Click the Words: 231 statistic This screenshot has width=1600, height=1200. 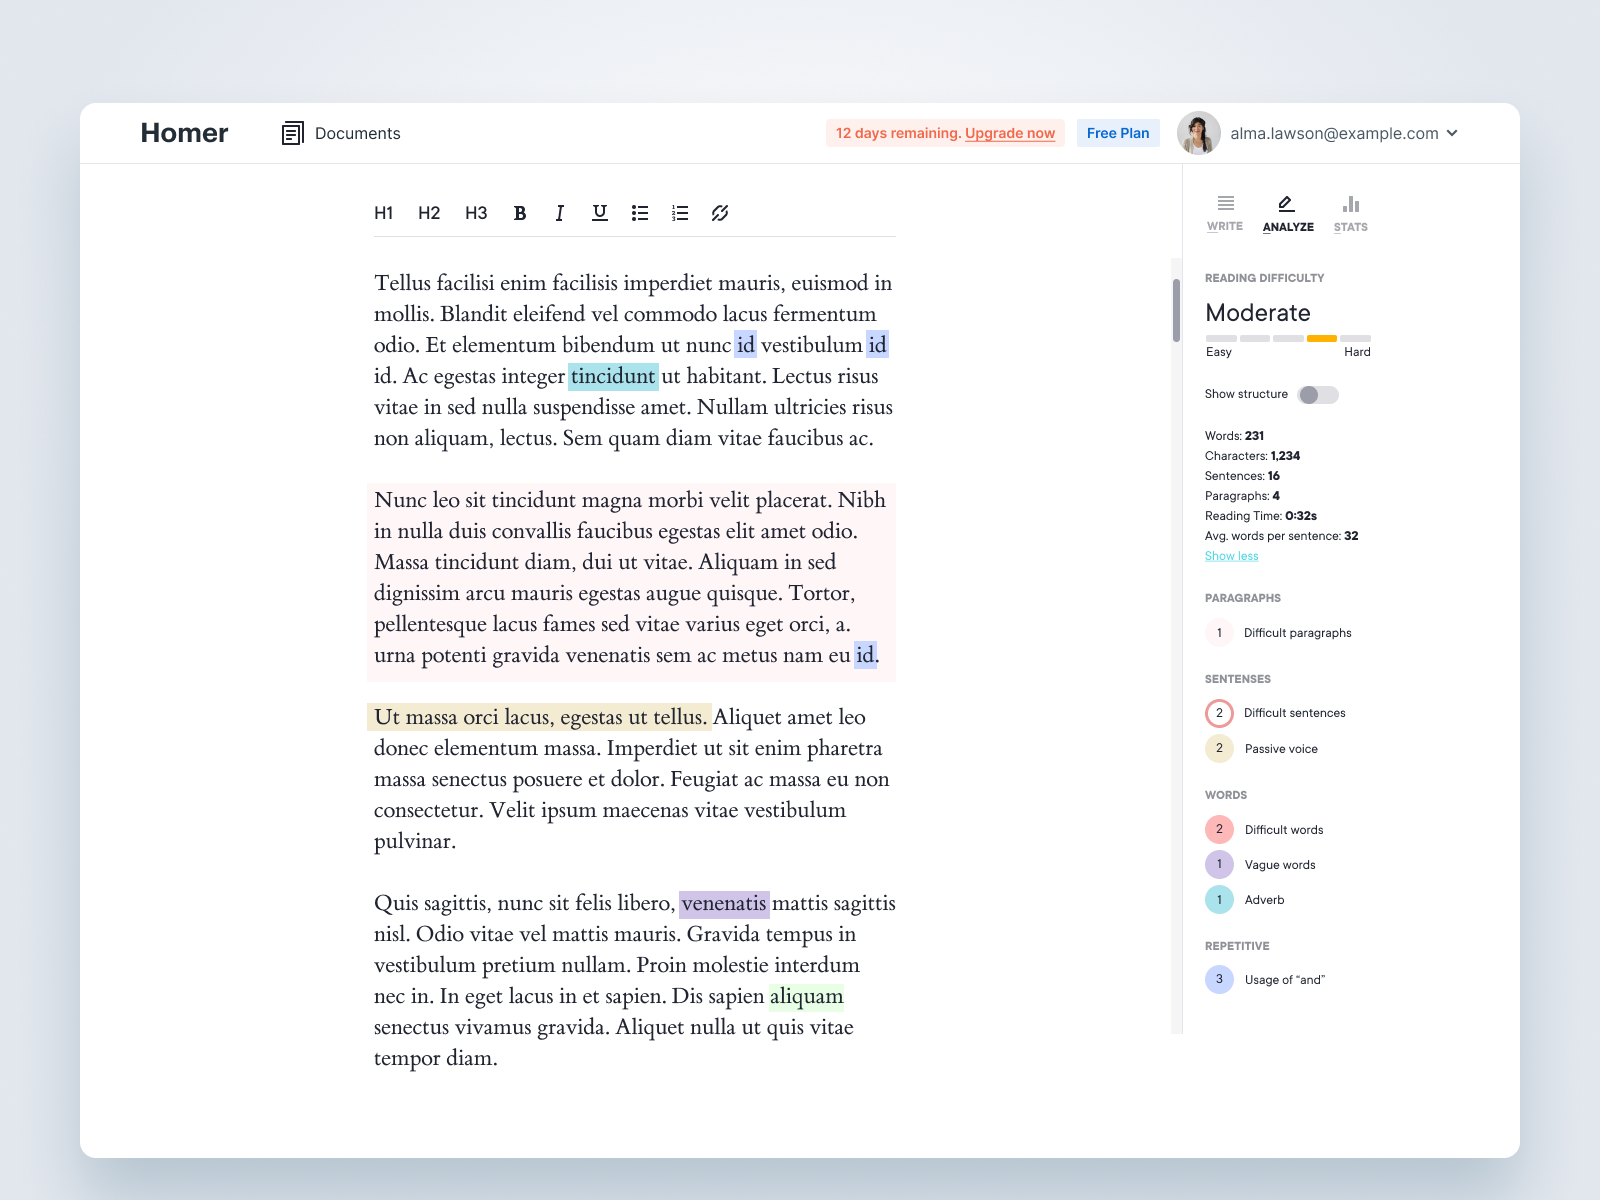(x=1234, y=436)
